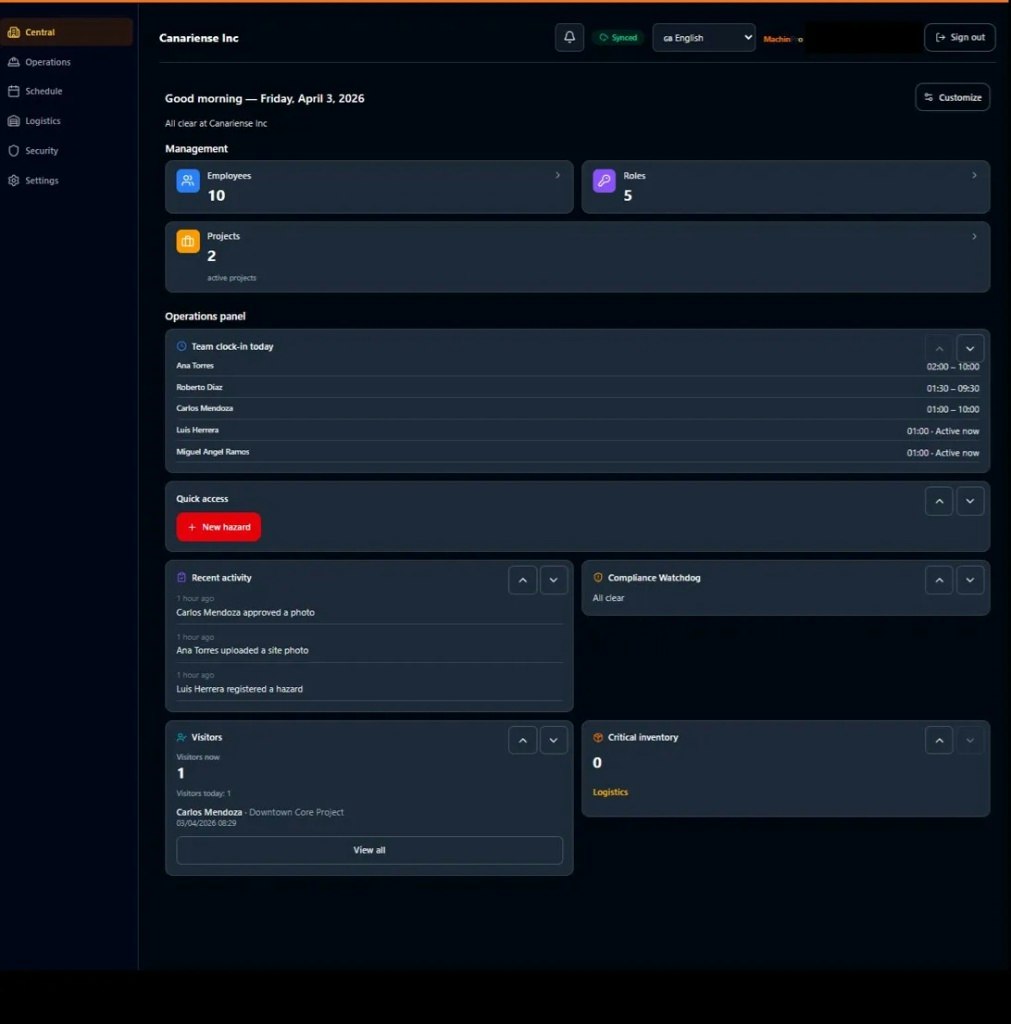Viewport: 1011px width, 1024px height.
Task: Move Compliance Watchdog panel down
Action: point(970,580)
